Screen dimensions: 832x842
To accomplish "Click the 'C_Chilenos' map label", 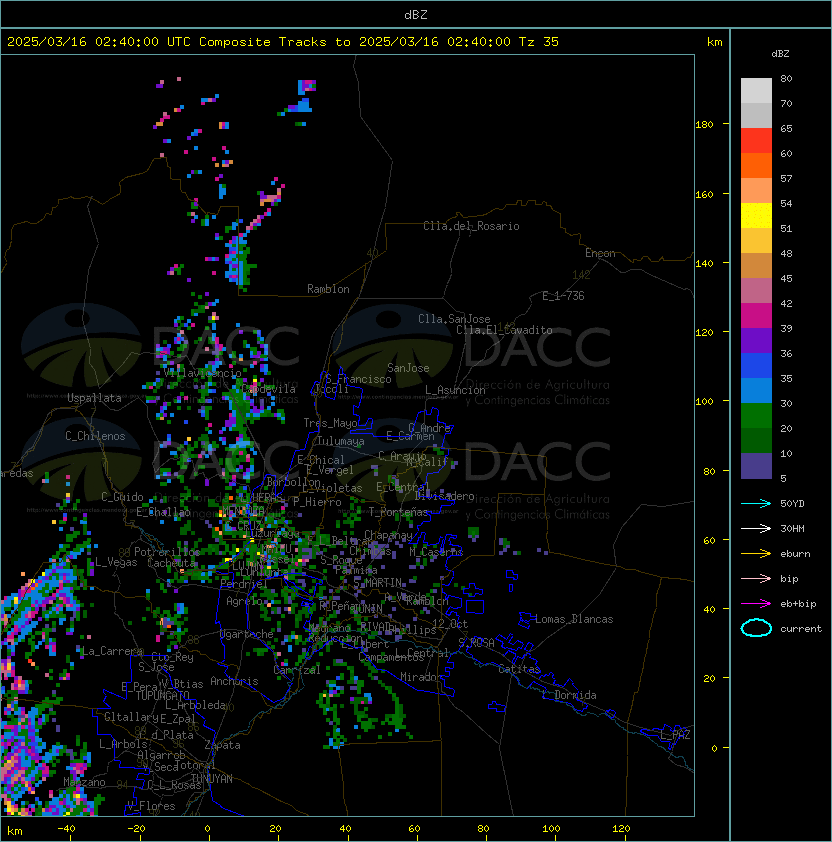I will pos(95,436).
